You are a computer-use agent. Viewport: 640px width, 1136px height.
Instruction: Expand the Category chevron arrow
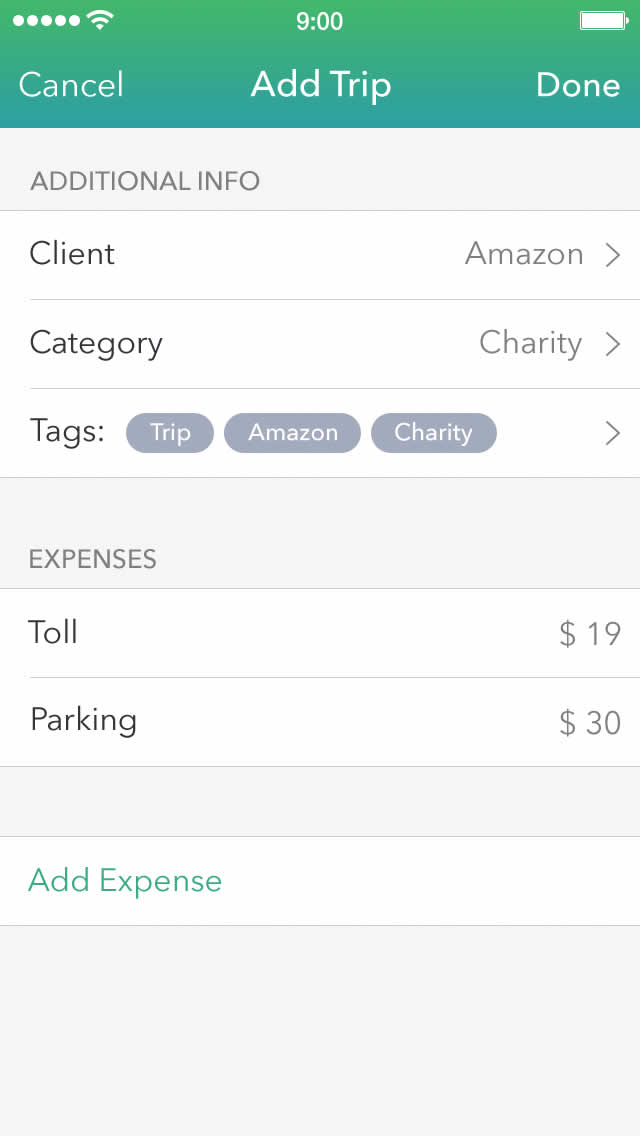tap(613, 344)
